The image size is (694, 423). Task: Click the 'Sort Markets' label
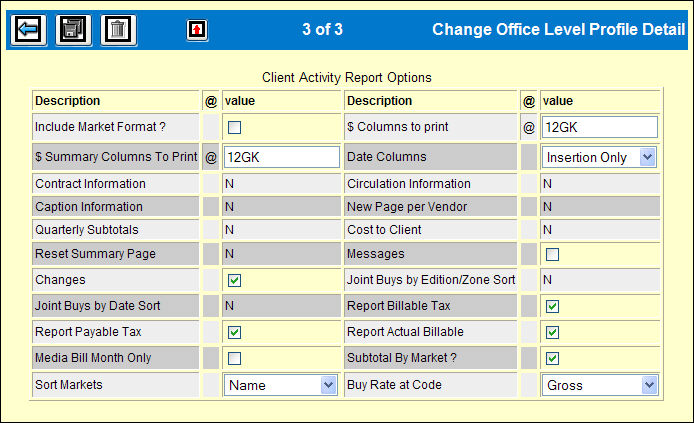pos(69,385)
